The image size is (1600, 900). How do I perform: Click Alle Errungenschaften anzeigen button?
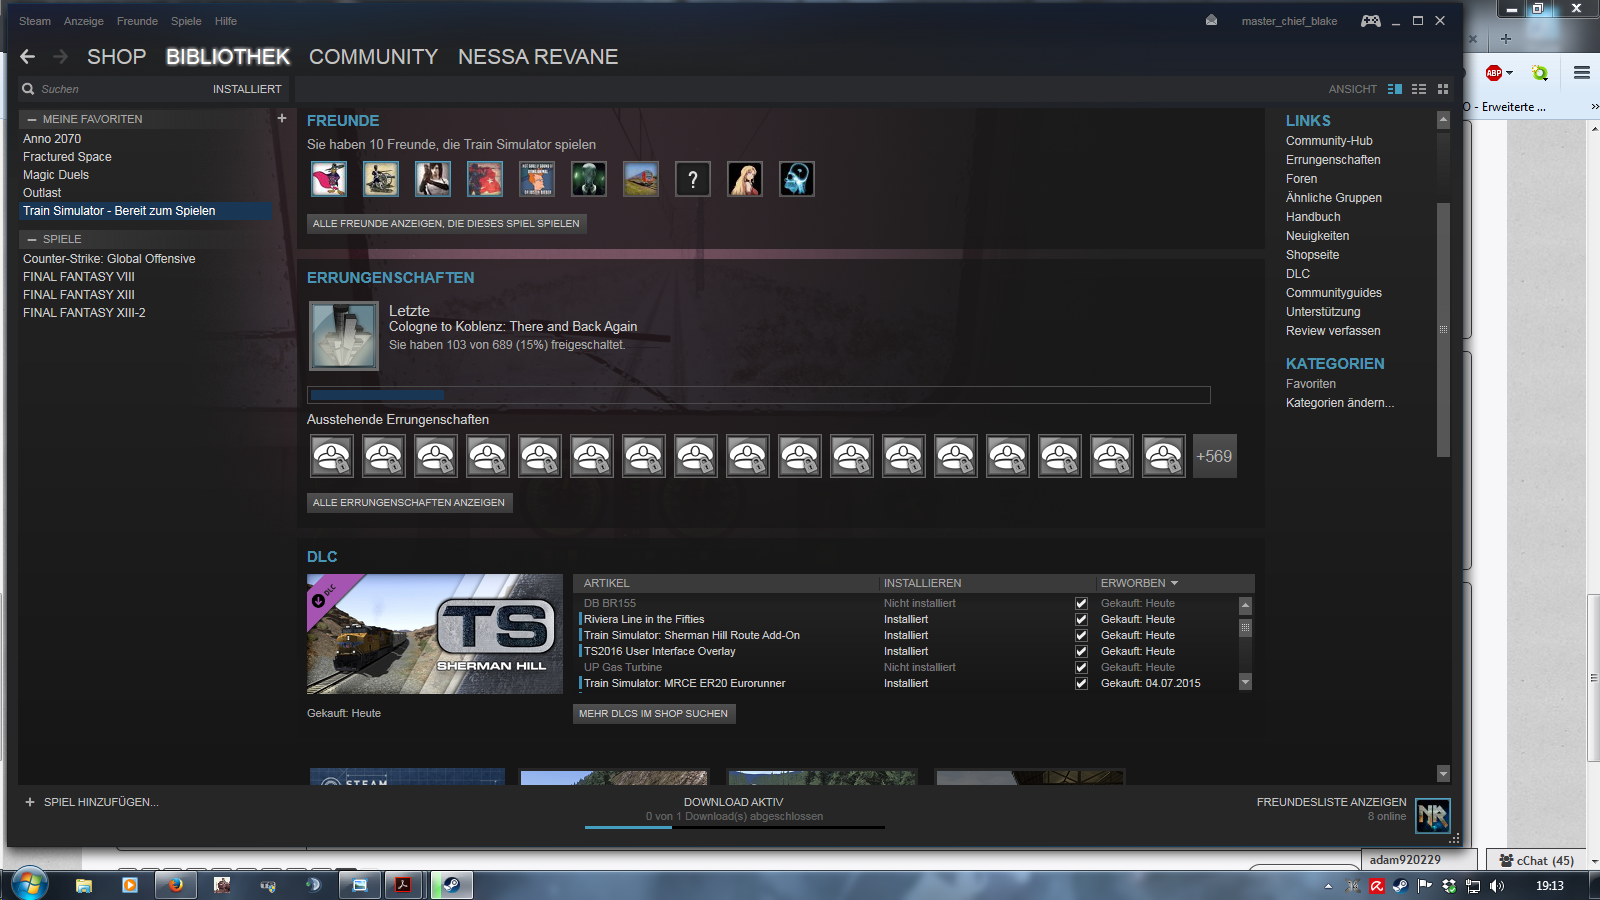click(x=409, y=502)
